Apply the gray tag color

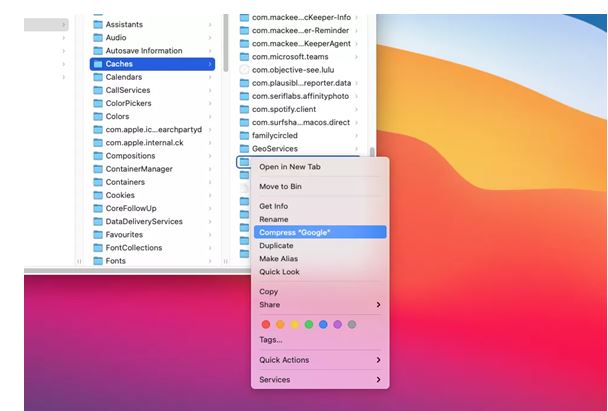(x=352, y=325)
